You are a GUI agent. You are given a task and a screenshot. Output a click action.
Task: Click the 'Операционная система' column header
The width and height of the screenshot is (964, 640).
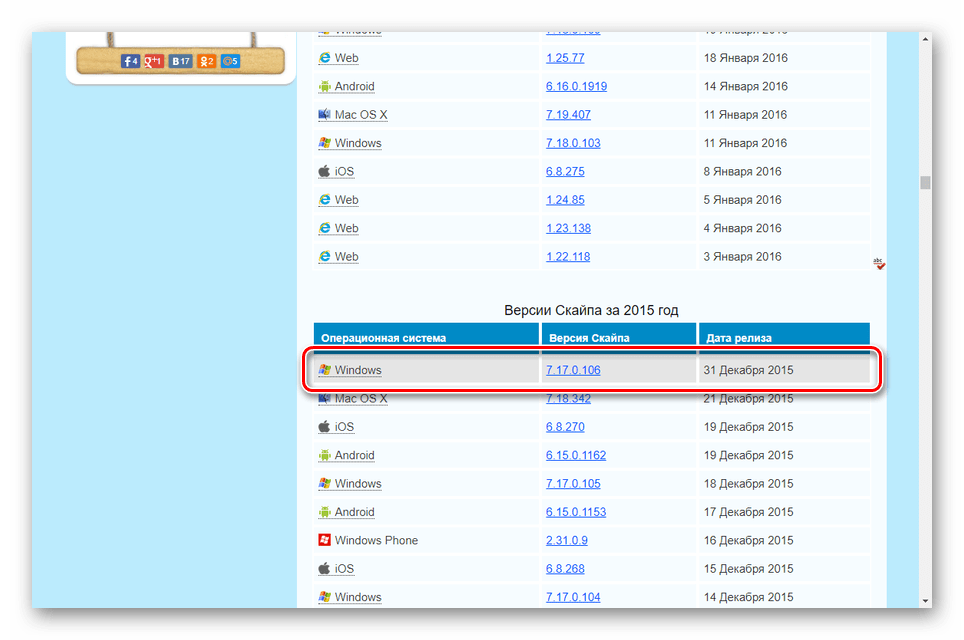[x=383, y=338]
